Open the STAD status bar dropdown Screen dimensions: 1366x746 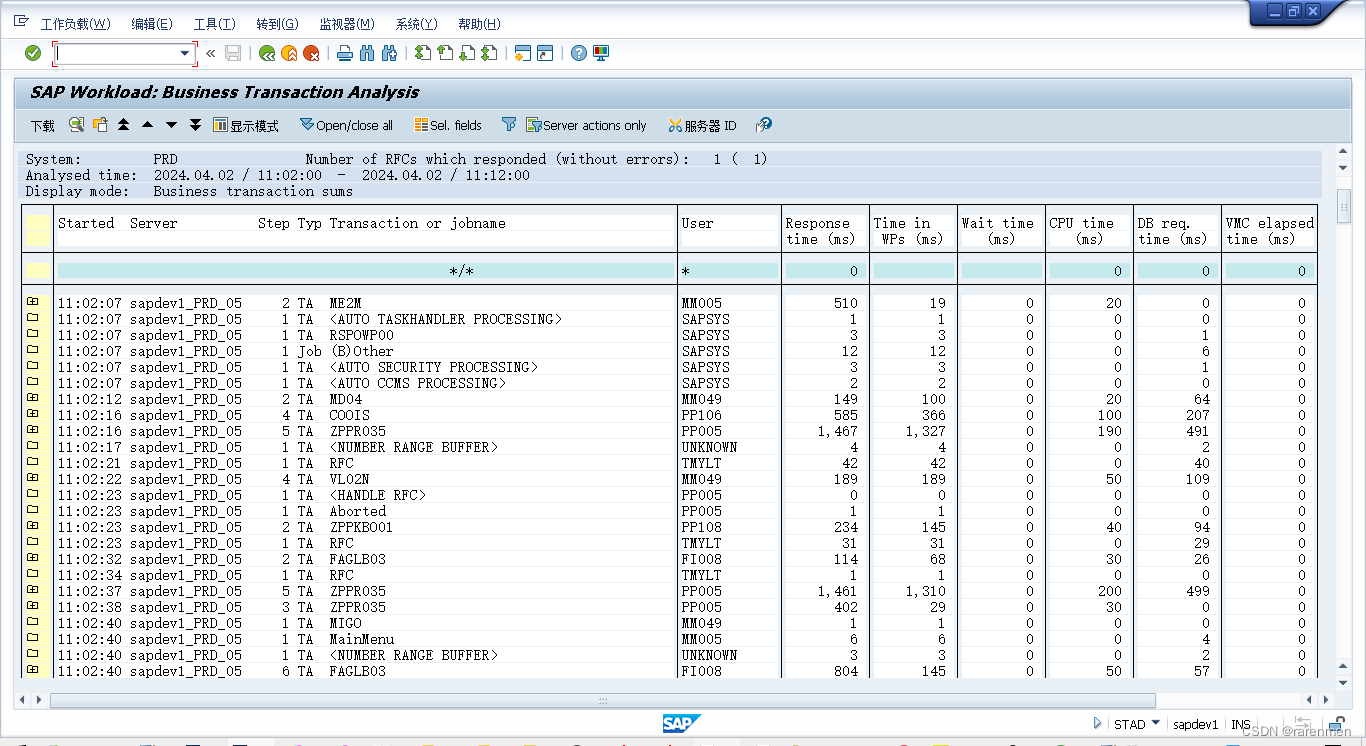coord(1156,723)
